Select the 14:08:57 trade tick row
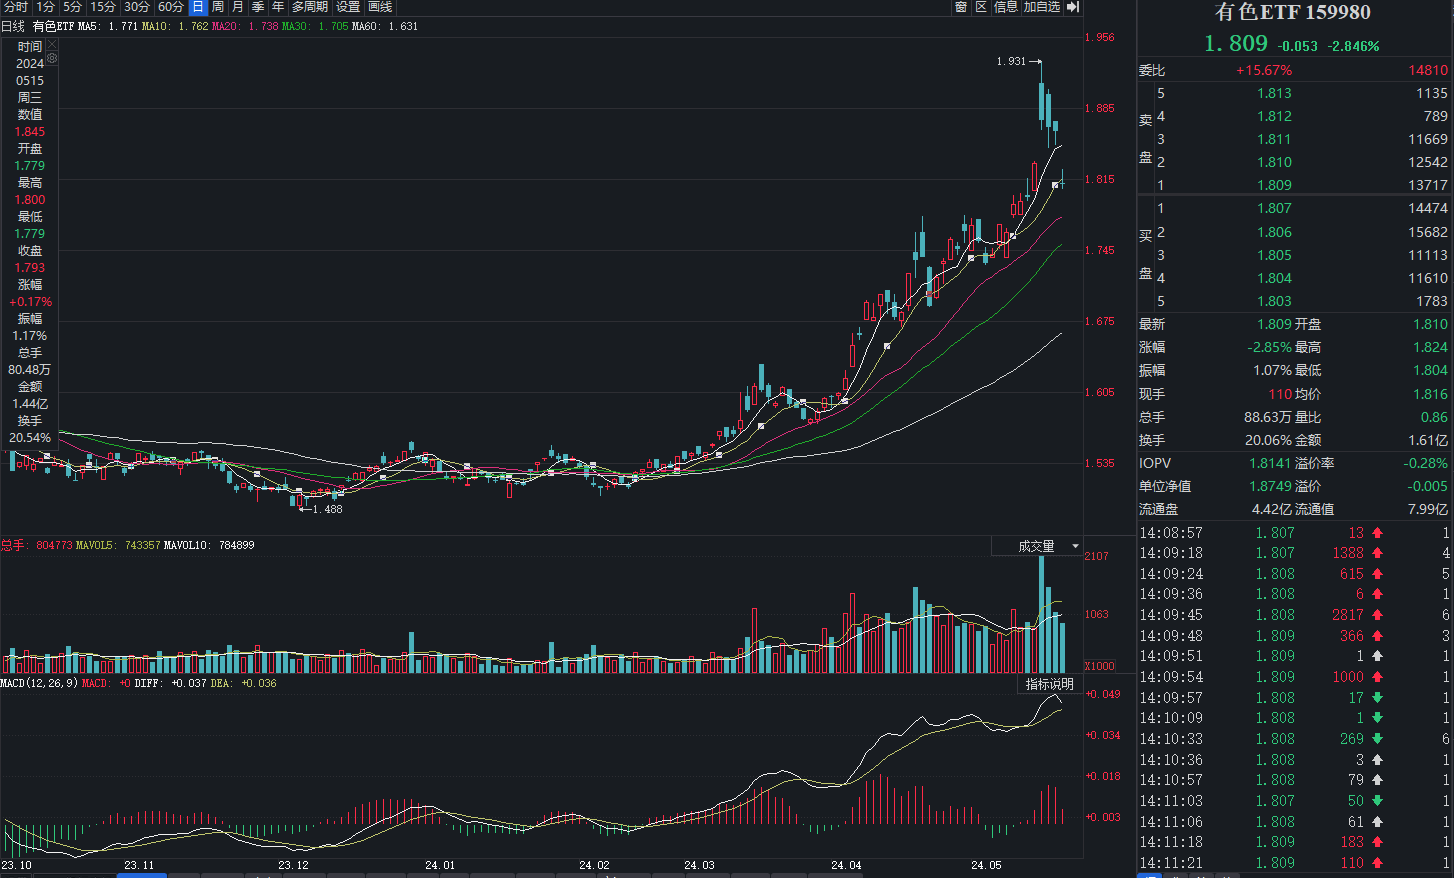This screenshot has height=878, width=1454. [1295, 533]
